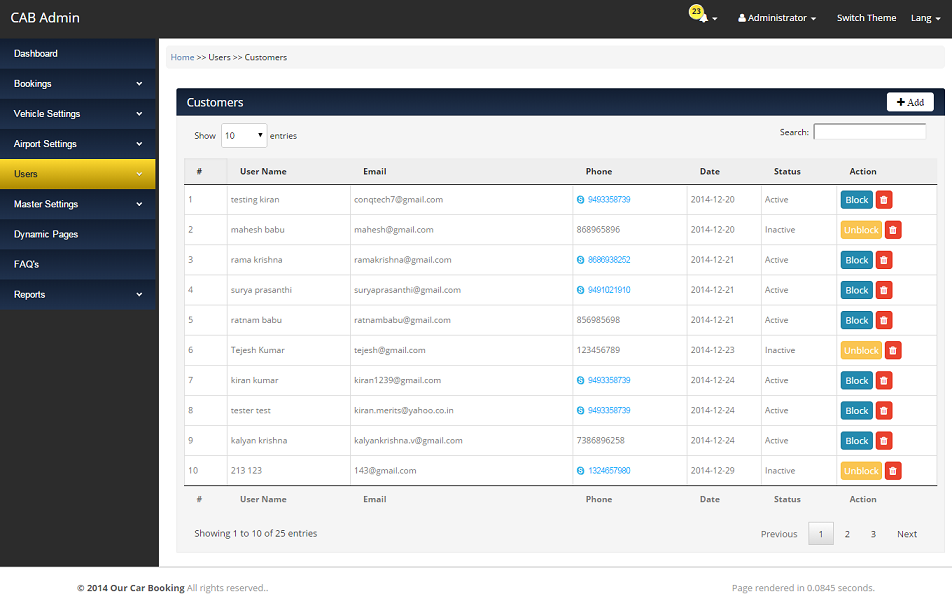Click Skype icon next to 9491021910

580,290
